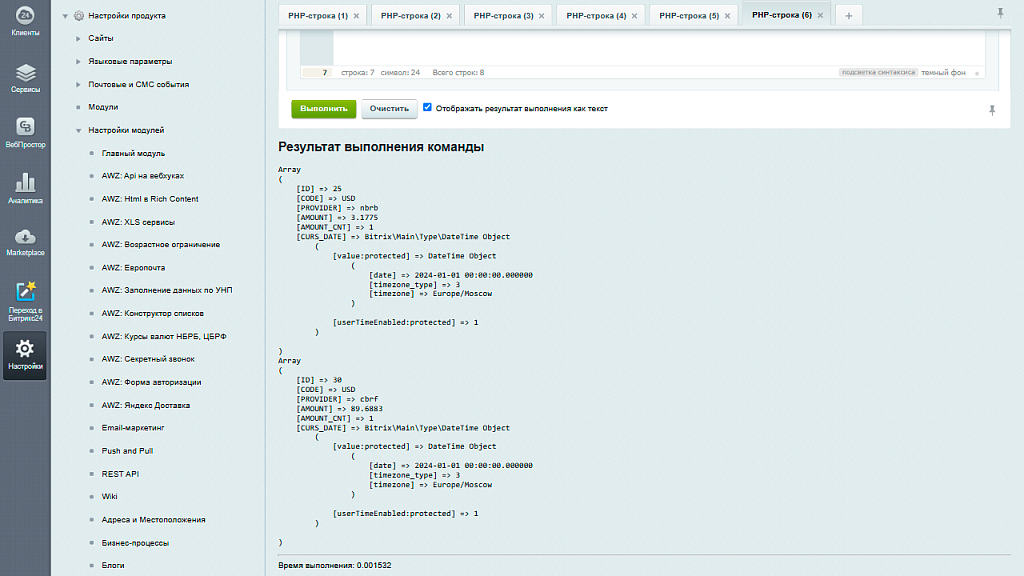
Task: Toggle темный фон editor theme
Action: click(x=944, y=72)
